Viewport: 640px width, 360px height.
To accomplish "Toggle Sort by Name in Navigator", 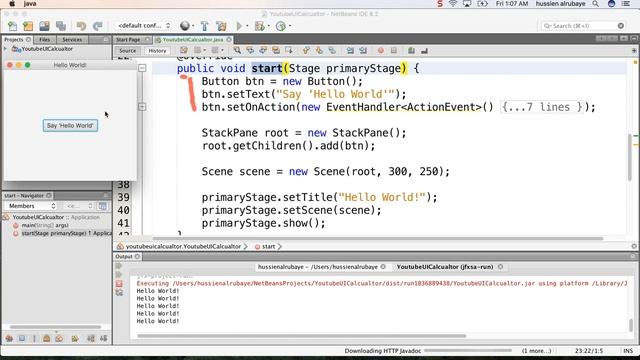I will 91,338.
